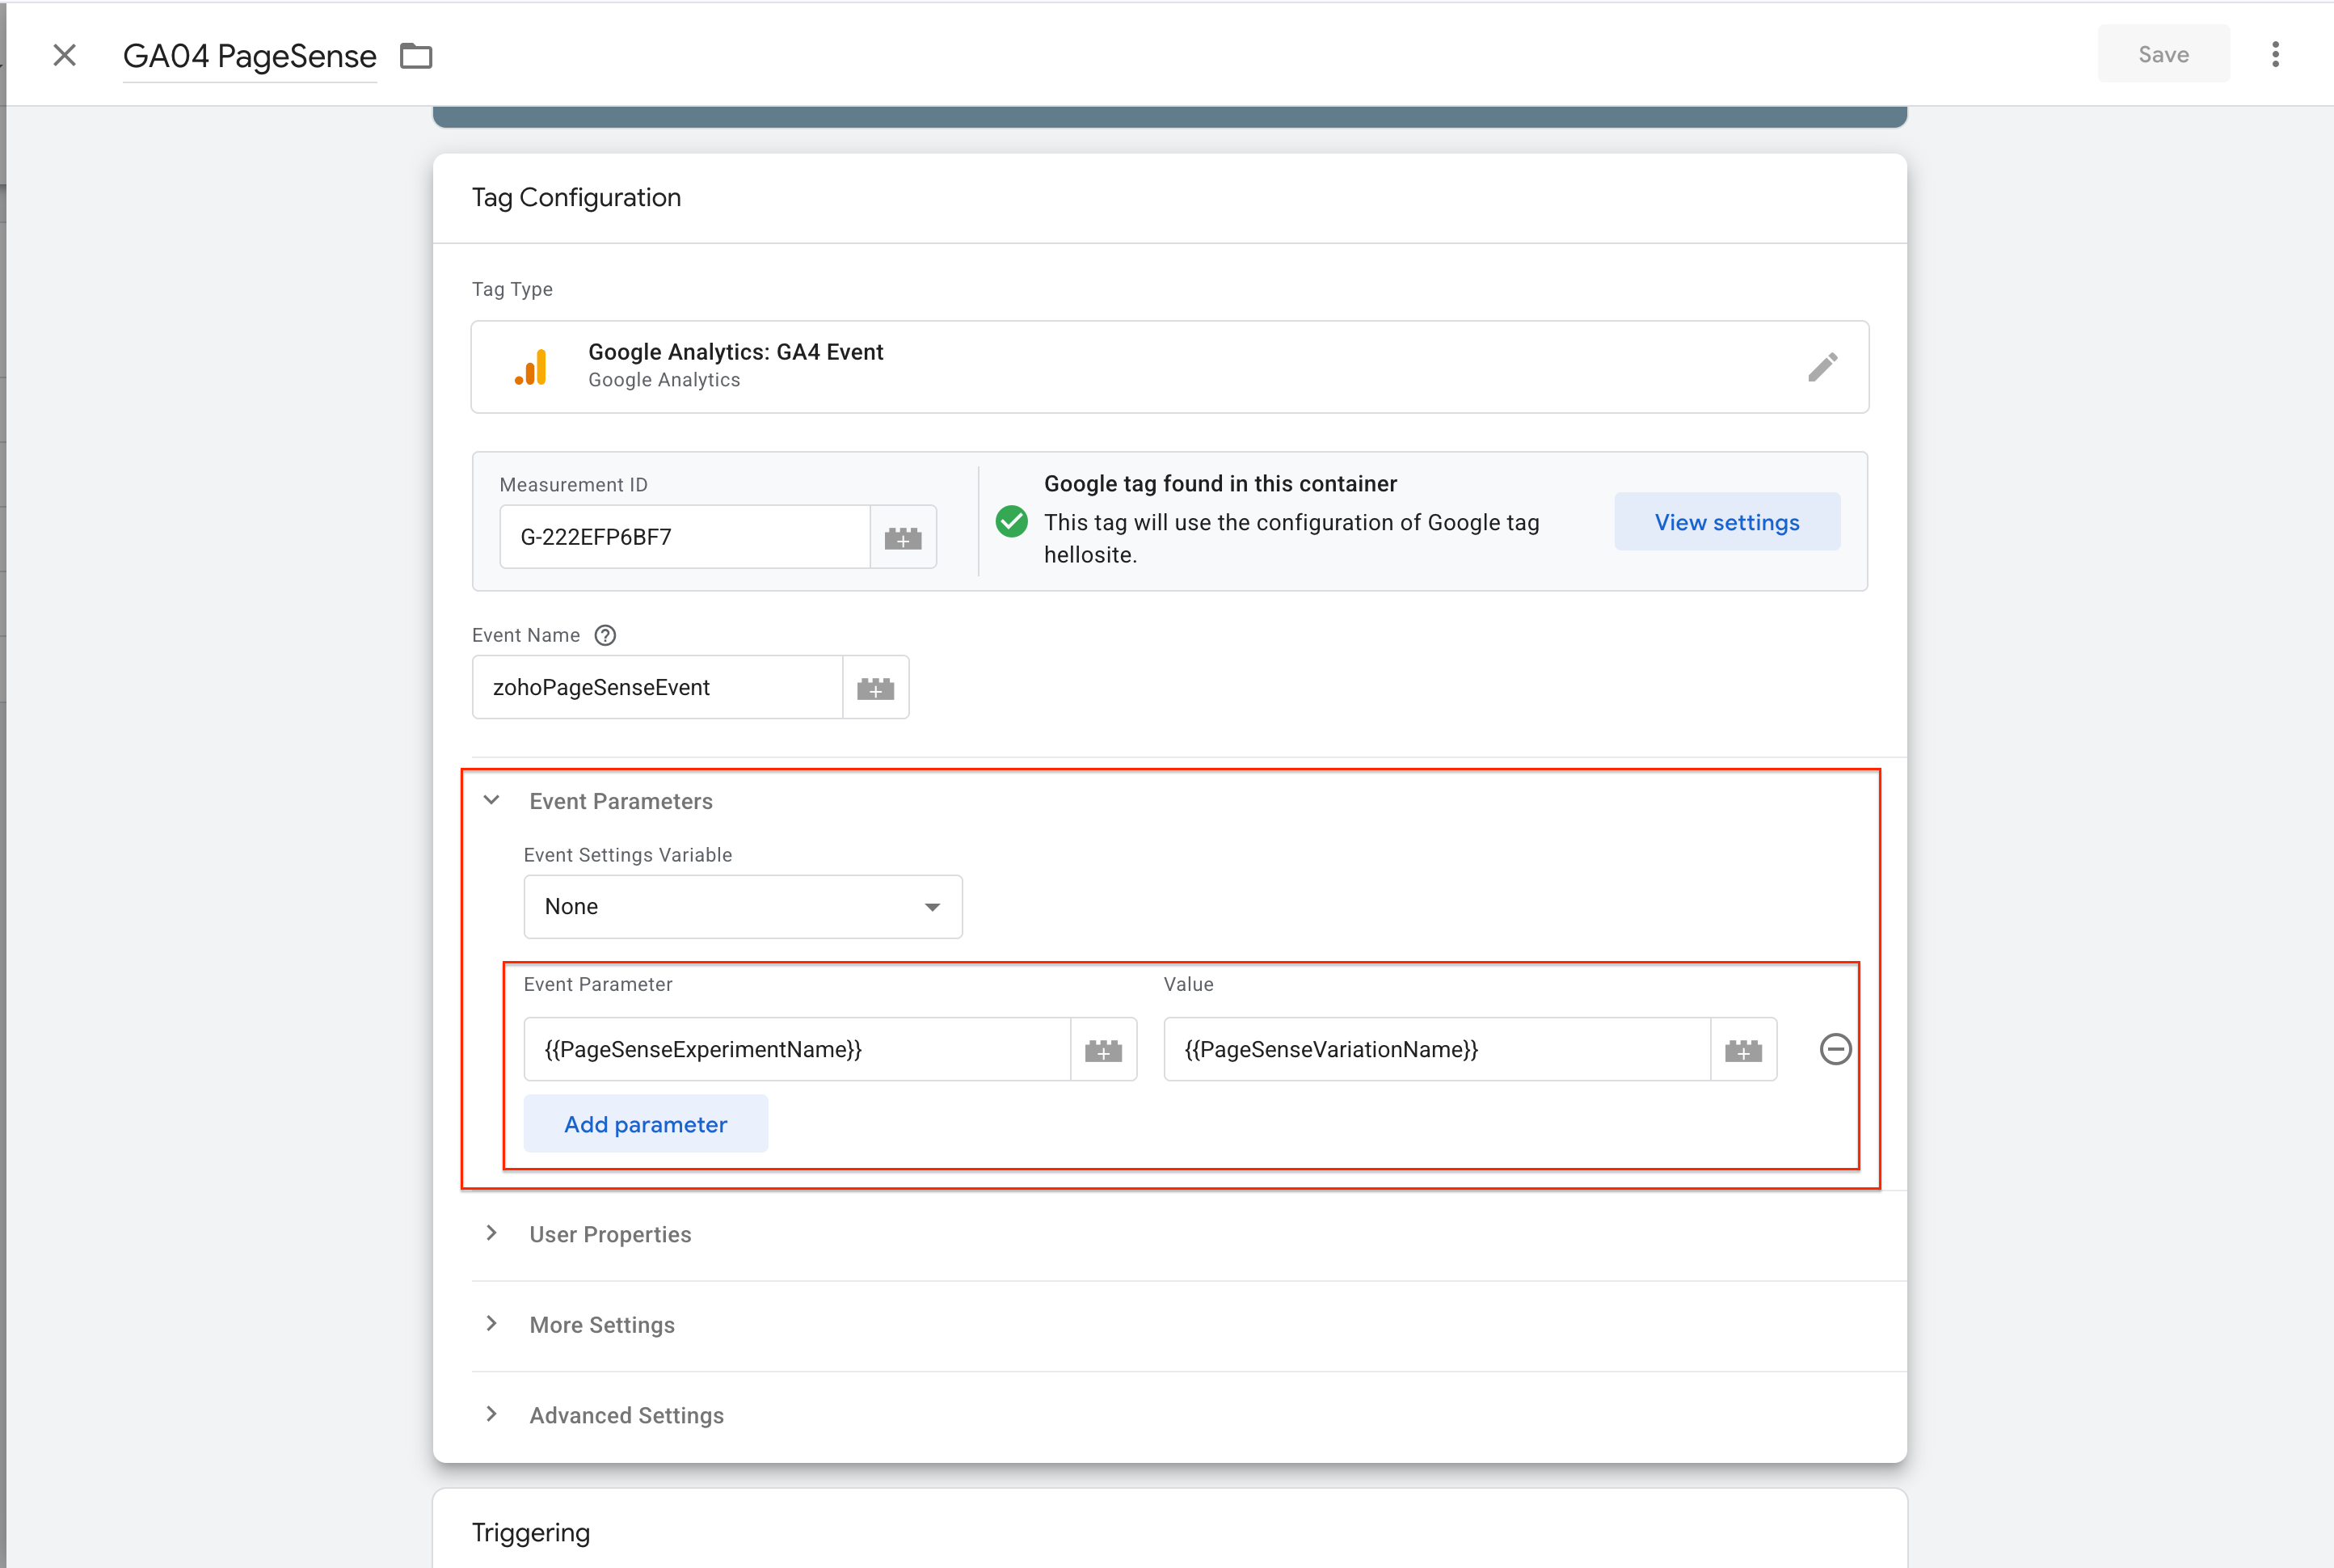Image resolution: width=2334 pixels, height=1568 pixels.
Task: Click the Add parameter button
Action: [x=645, y=1124]
